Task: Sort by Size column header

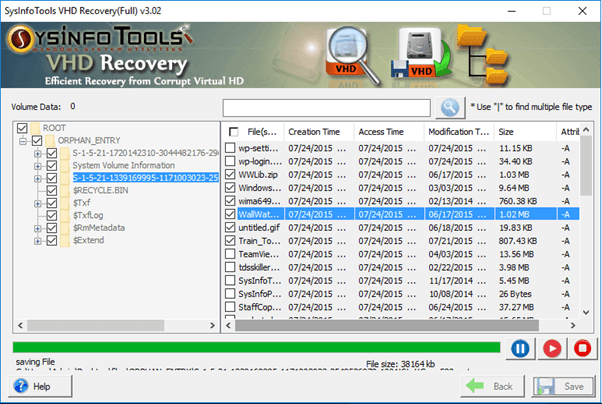Action: (x=525, y=132)
